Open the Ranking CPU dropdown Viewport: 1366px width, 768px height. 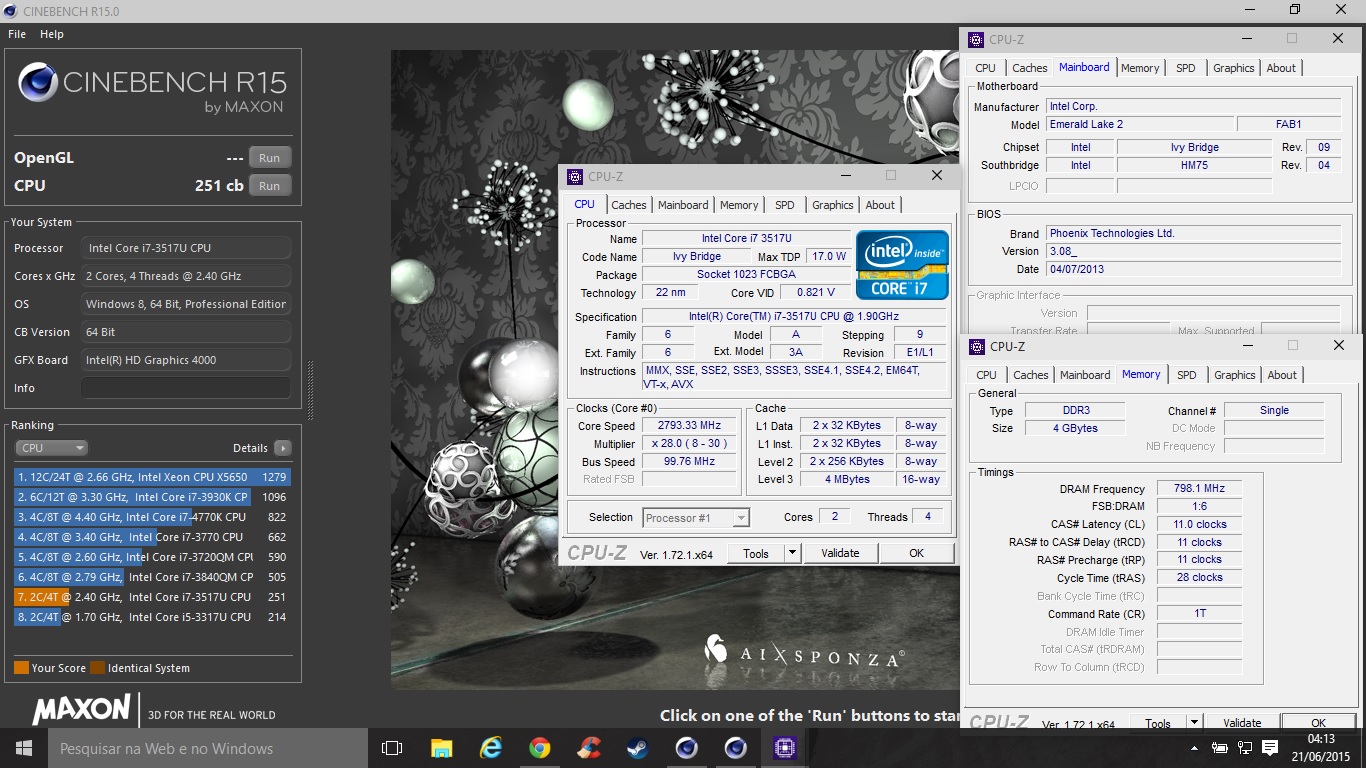(x=51, y=448)
